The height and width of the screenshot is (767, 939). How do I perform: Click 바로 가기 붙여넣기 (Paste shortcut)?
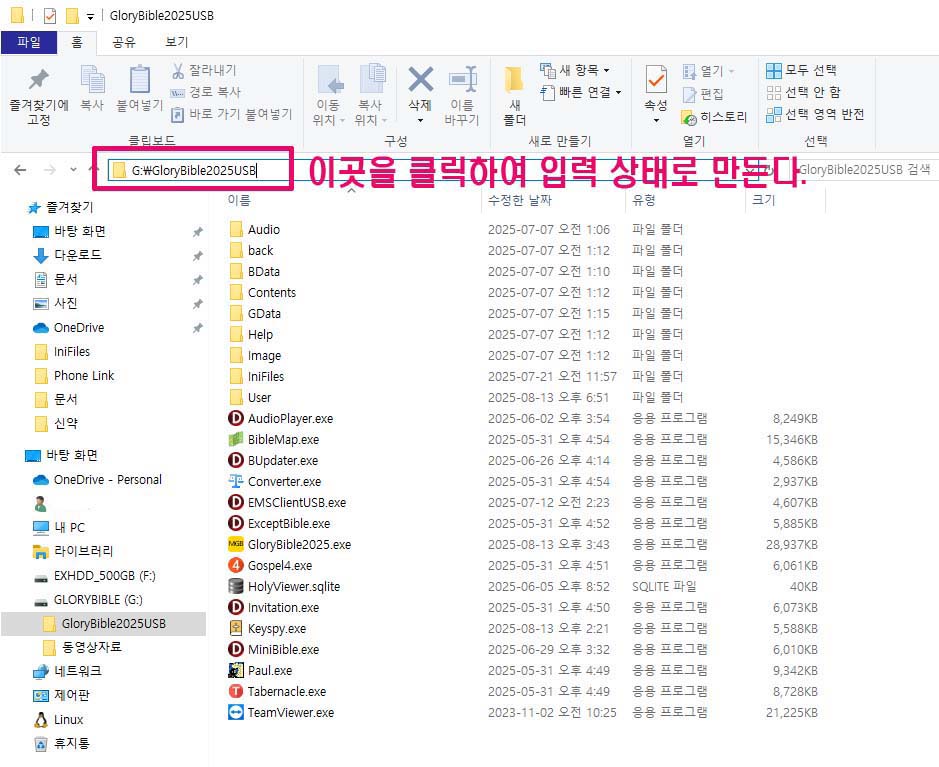pyautogui.click(x=232, y=114)
